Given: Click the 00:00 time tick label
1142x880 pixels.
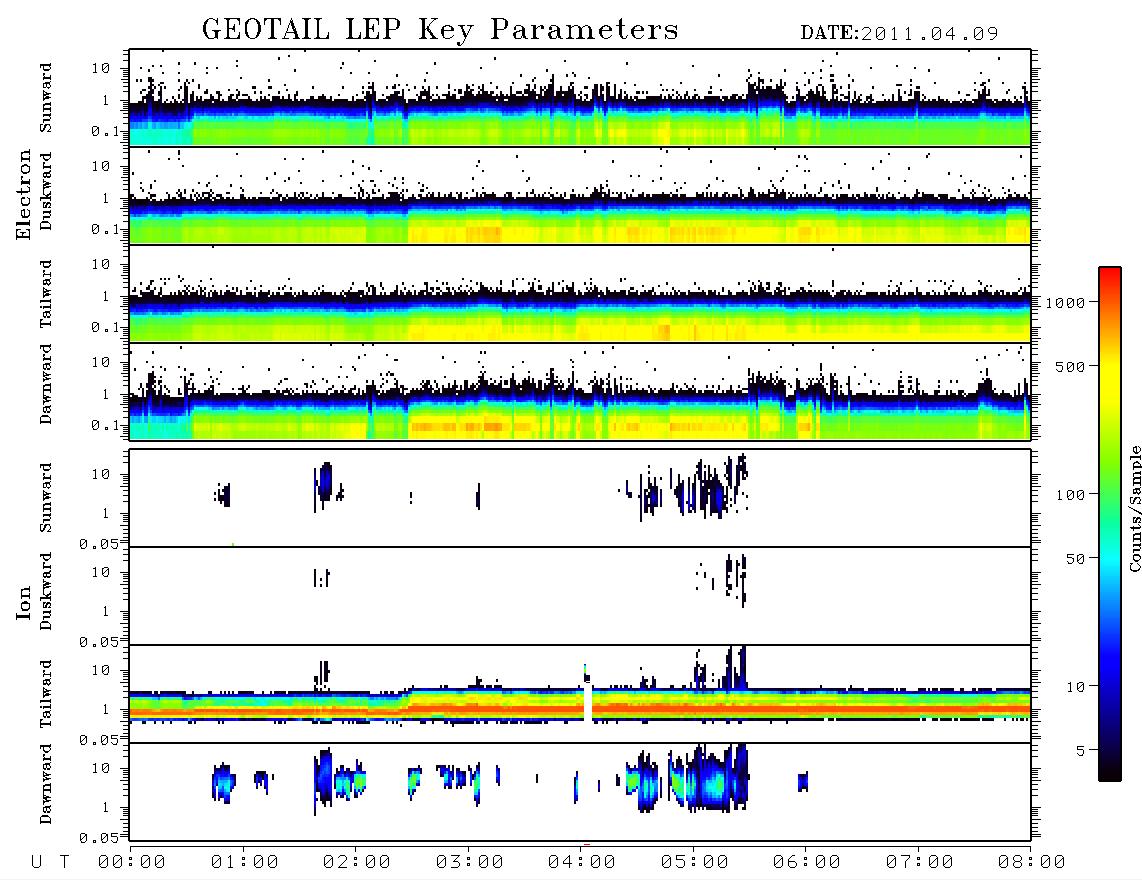Looking at the screenshot, I should pos(132,863).
